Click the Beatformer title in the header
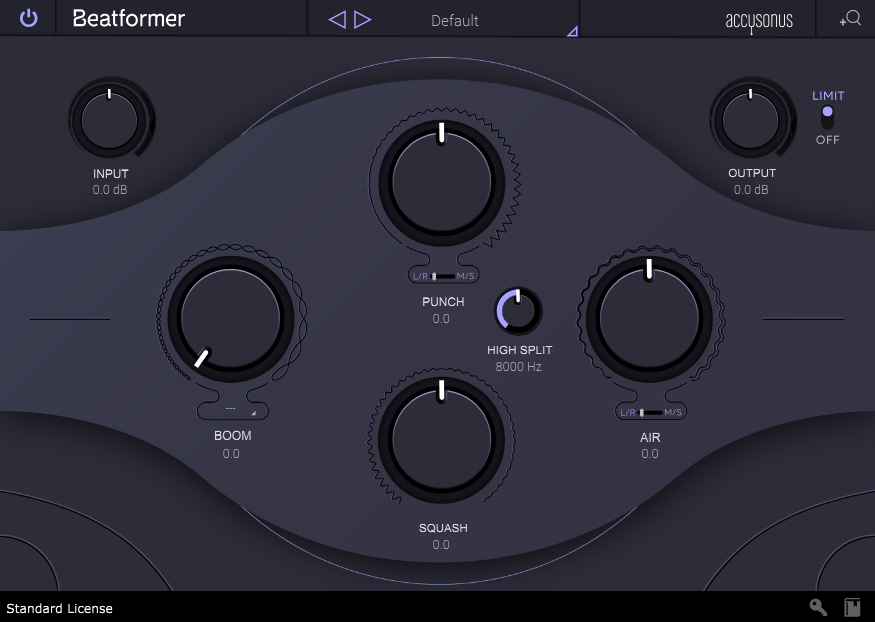The width and height of the screenshot is (875, 622). pos(127,18)
